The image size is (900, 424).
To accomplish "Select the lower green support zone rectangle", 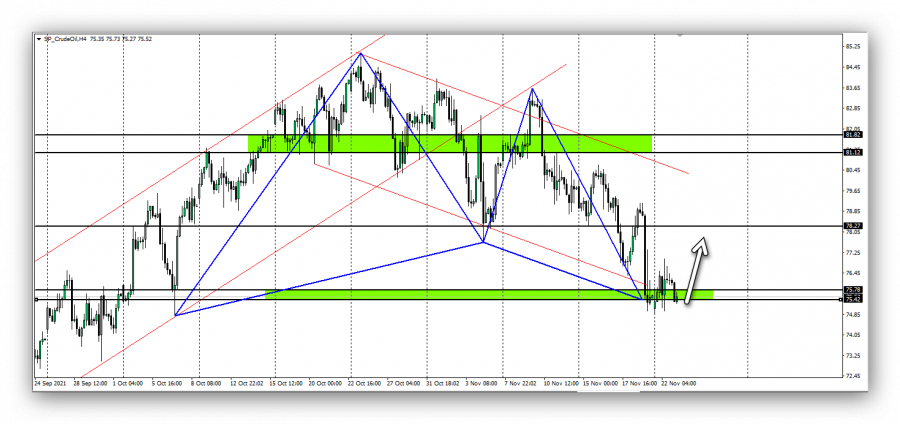I will [490, 294].
